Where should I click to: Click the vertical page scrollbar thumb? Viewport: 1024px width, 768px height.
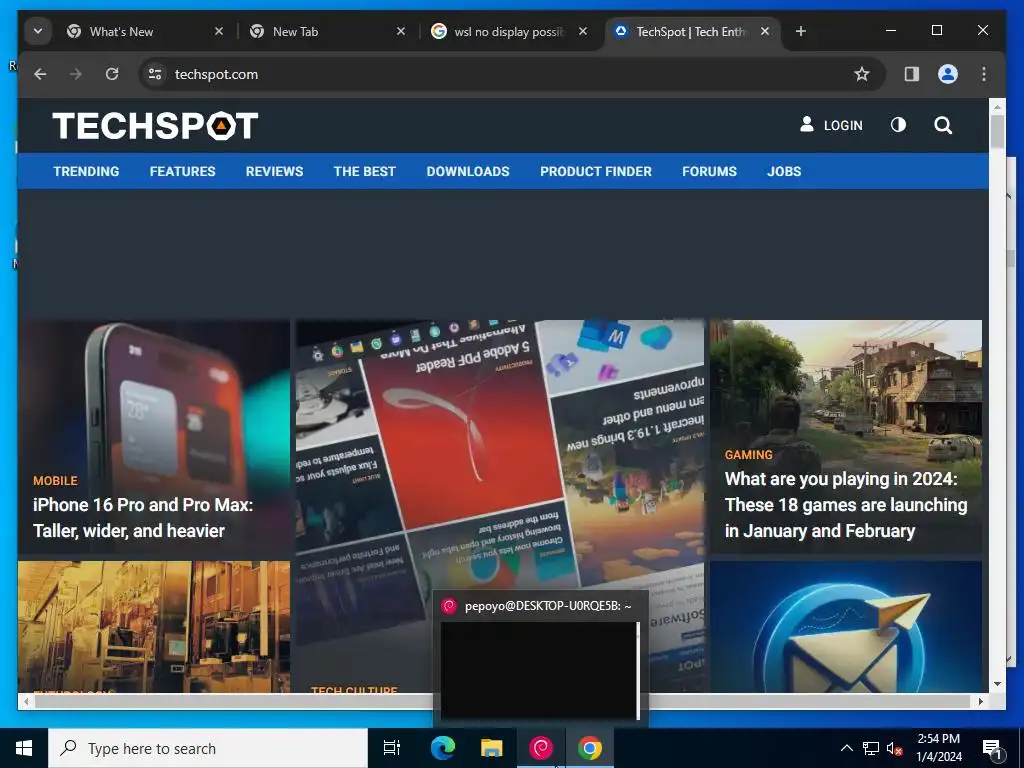pos(997,131)
